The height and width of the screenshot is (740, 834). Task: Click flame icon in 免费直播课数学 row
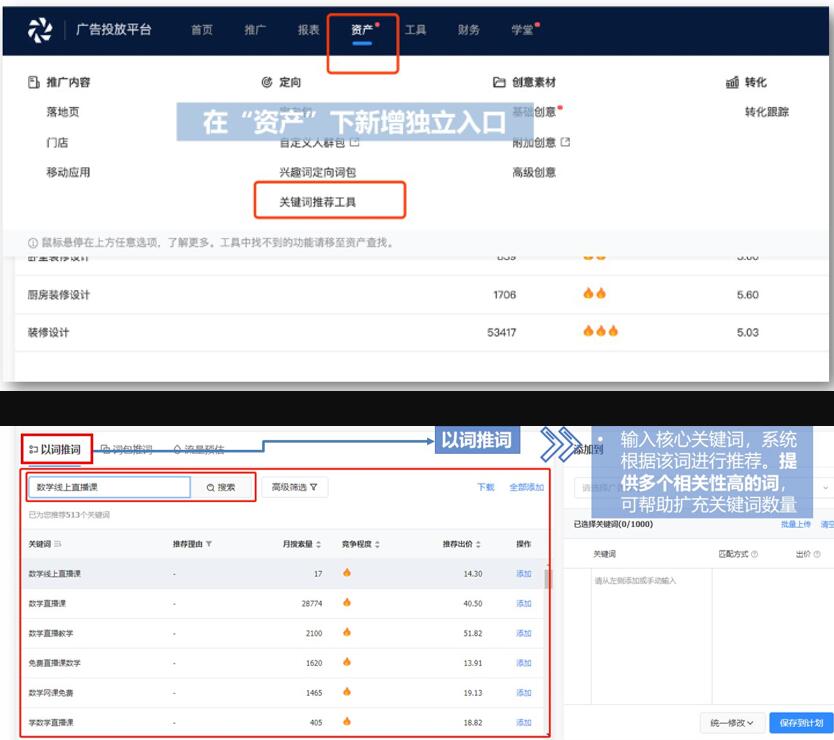tap(347, 662)
